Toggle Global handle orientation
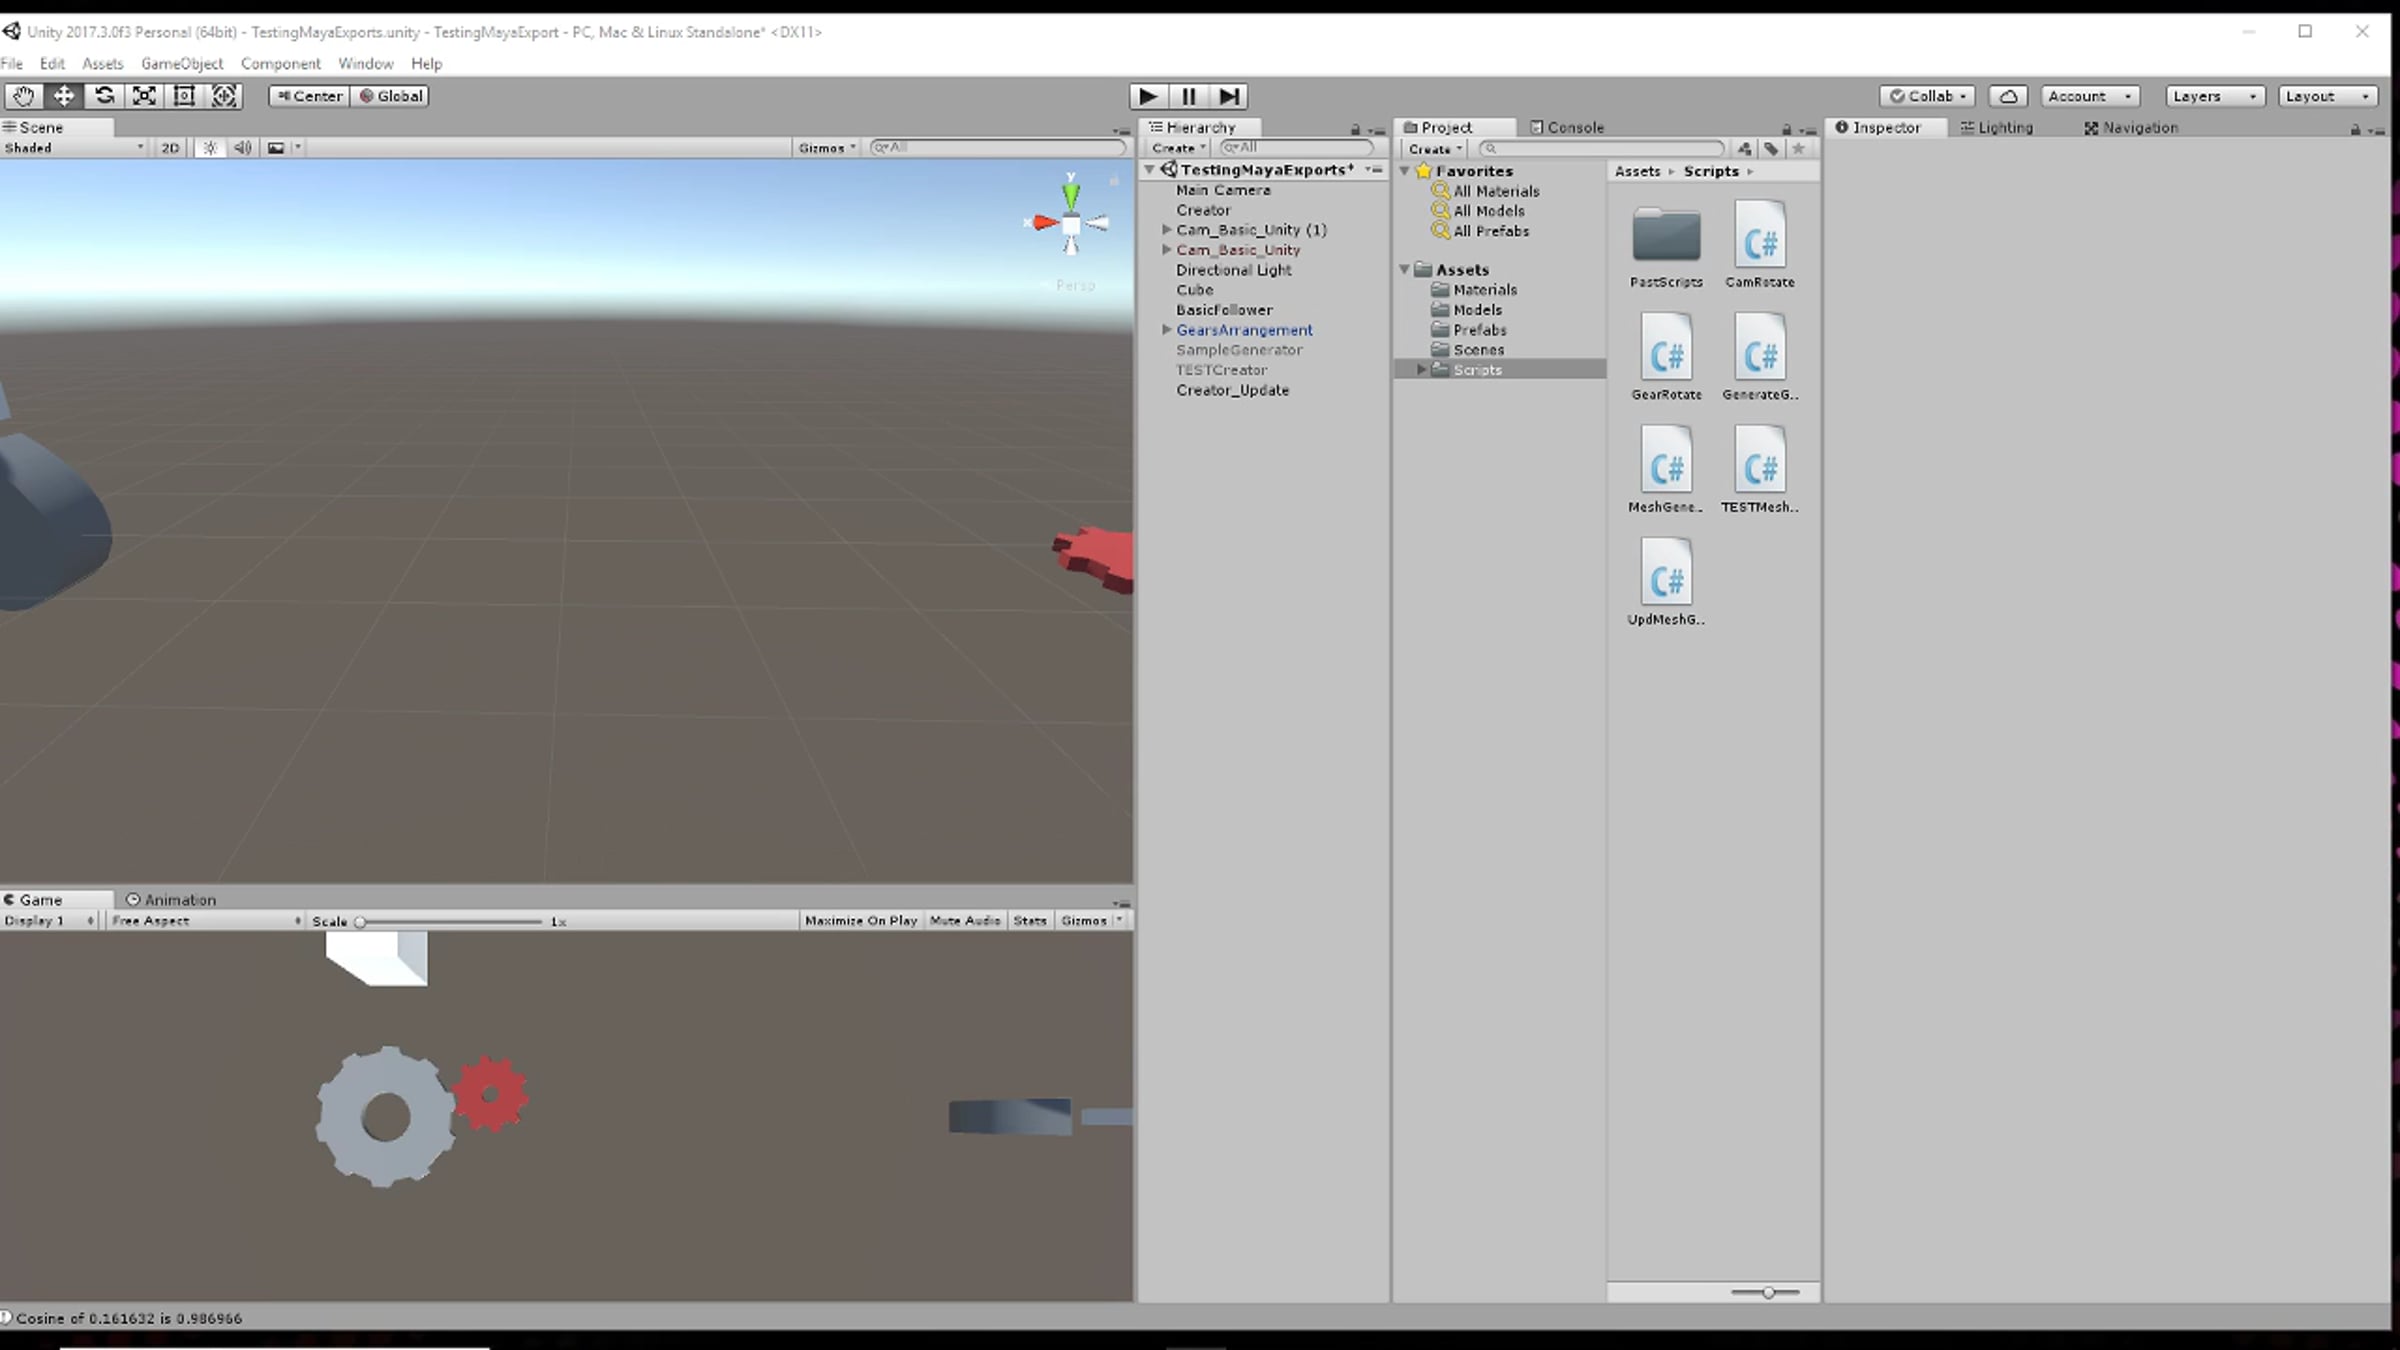This screenshot has height=1350, width=2400. tap(391, 96)
